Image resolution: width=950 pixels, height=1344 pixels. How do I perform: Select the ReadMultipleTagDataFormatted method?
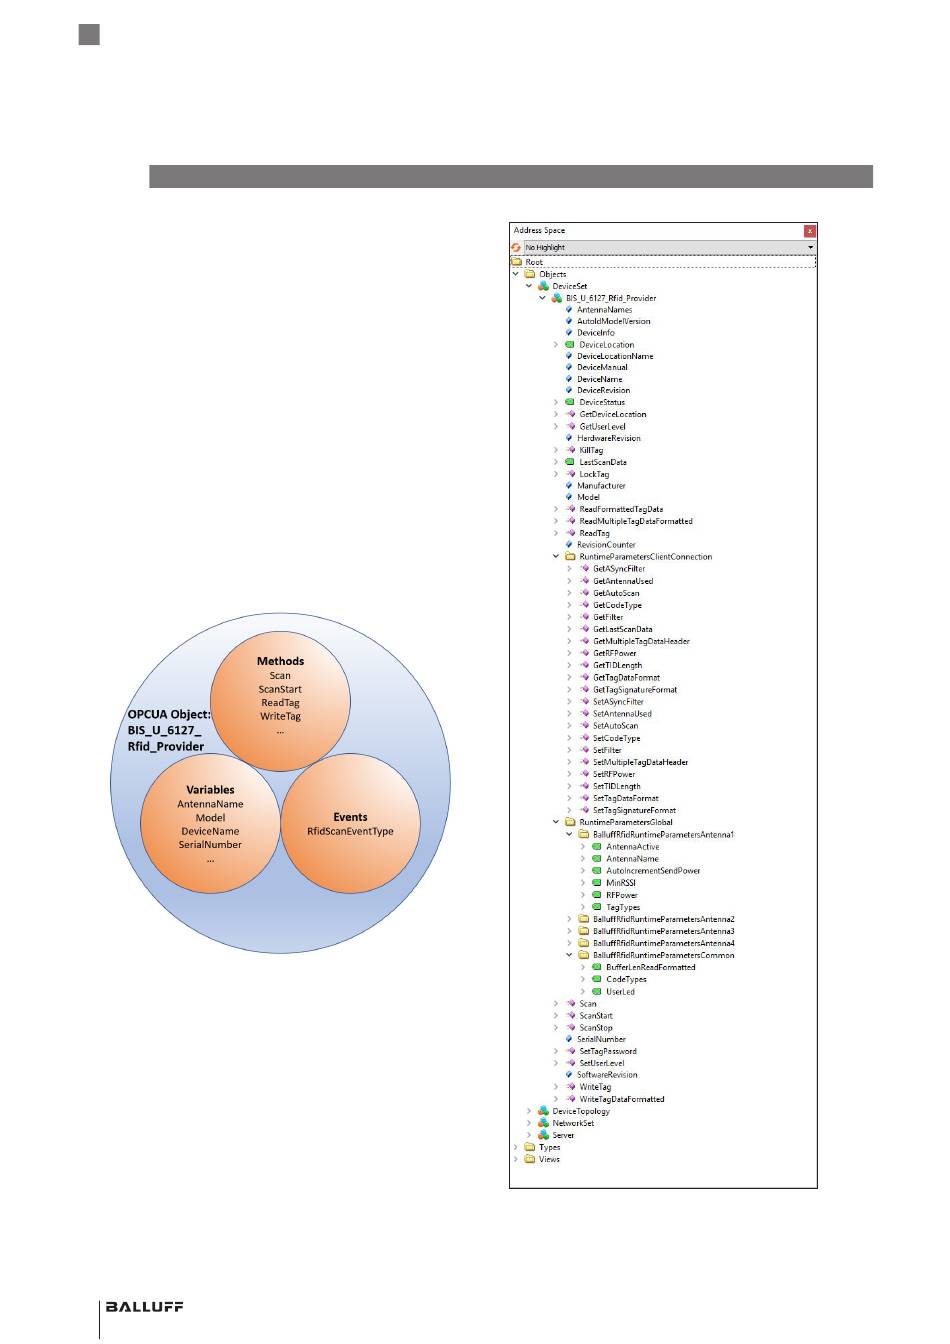(636, 521)
